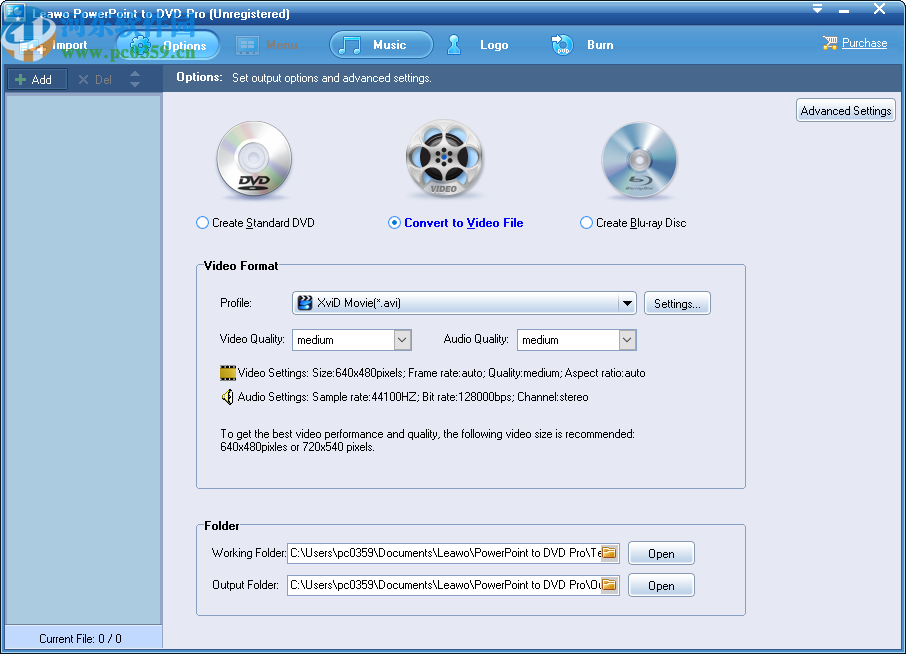Screen dimensions: 906x654
Task: Open Advanced Settings
Action: pyautogui.click(x=845, y=110)
